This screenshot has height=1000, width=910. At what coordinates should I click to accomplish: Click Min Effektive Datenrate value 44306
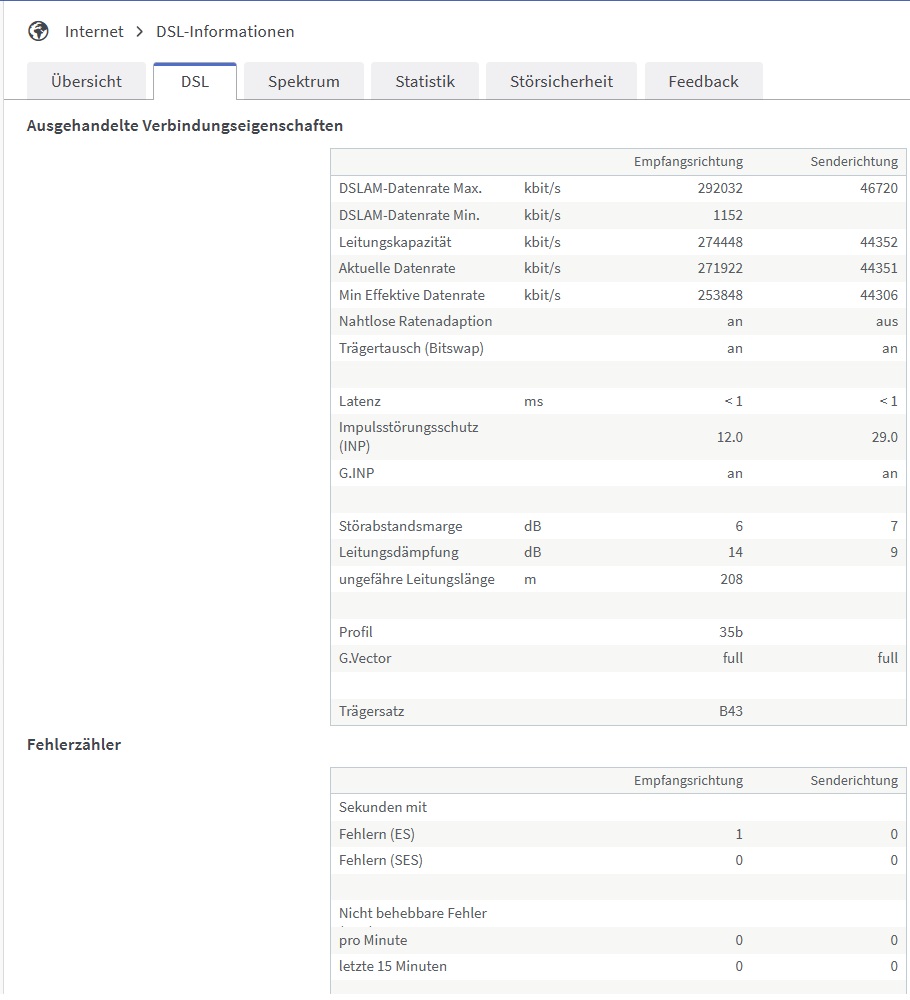[878, 295]
